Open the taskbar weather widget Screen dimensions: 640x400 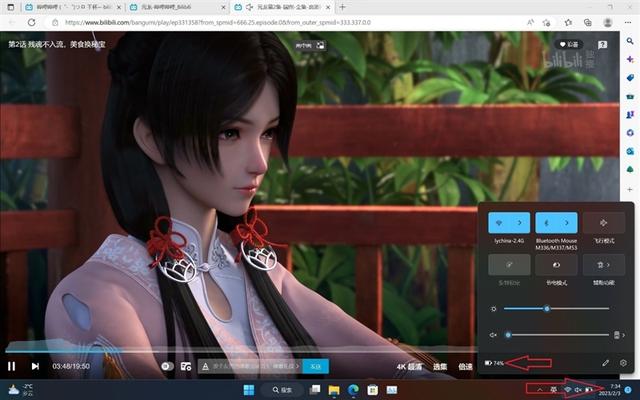(20, 390)
